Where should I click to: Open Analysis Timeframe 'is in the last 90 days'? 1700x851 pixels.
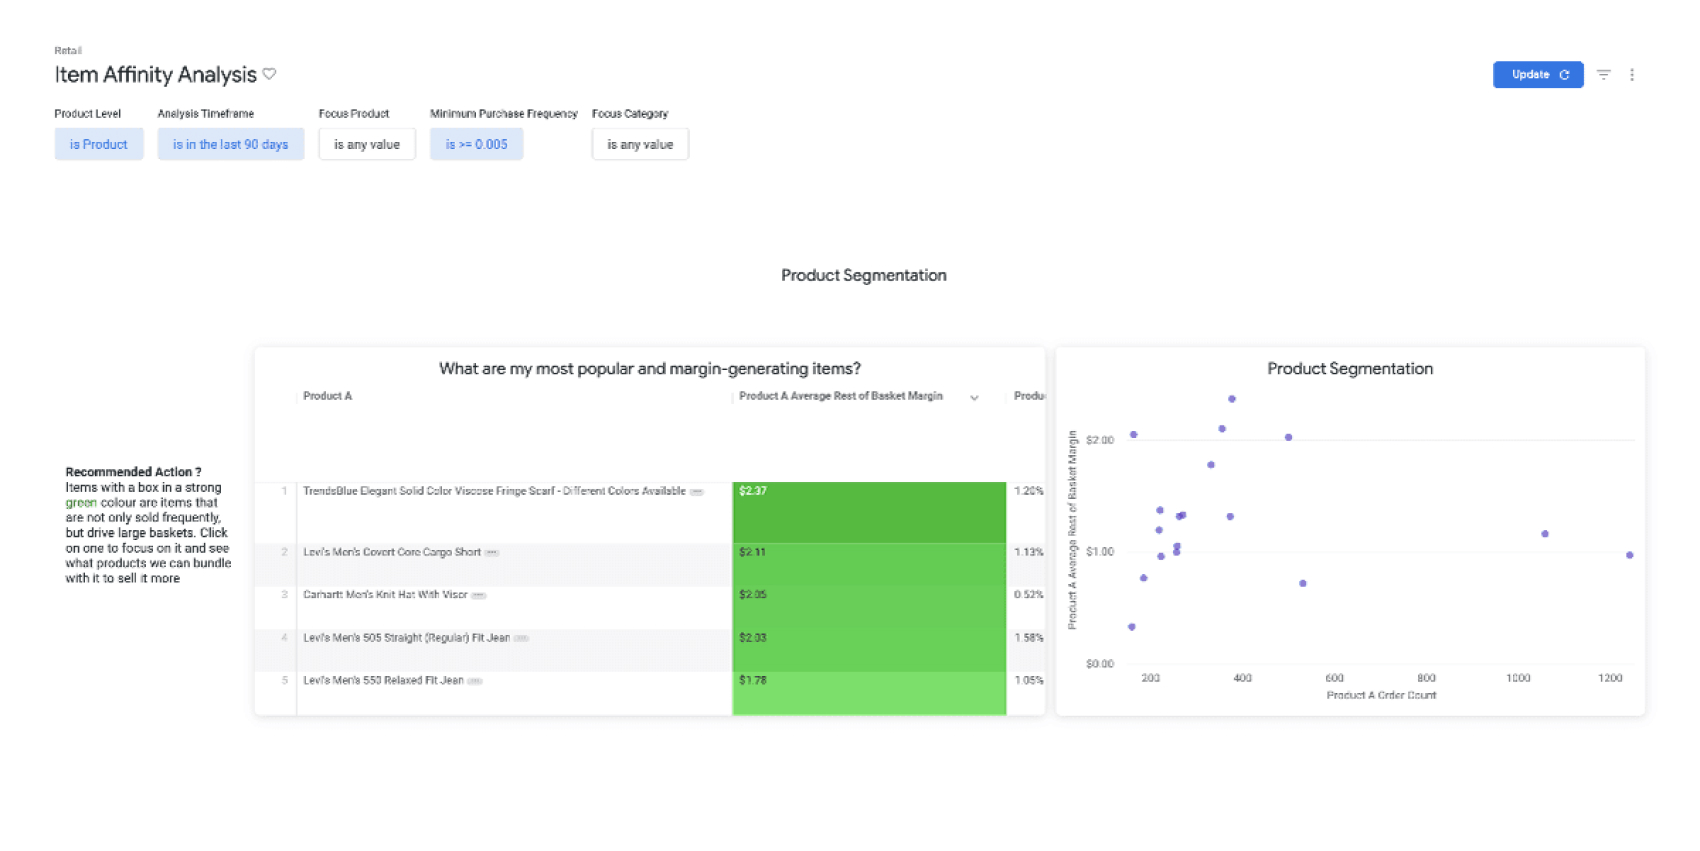tap(230, 144)
